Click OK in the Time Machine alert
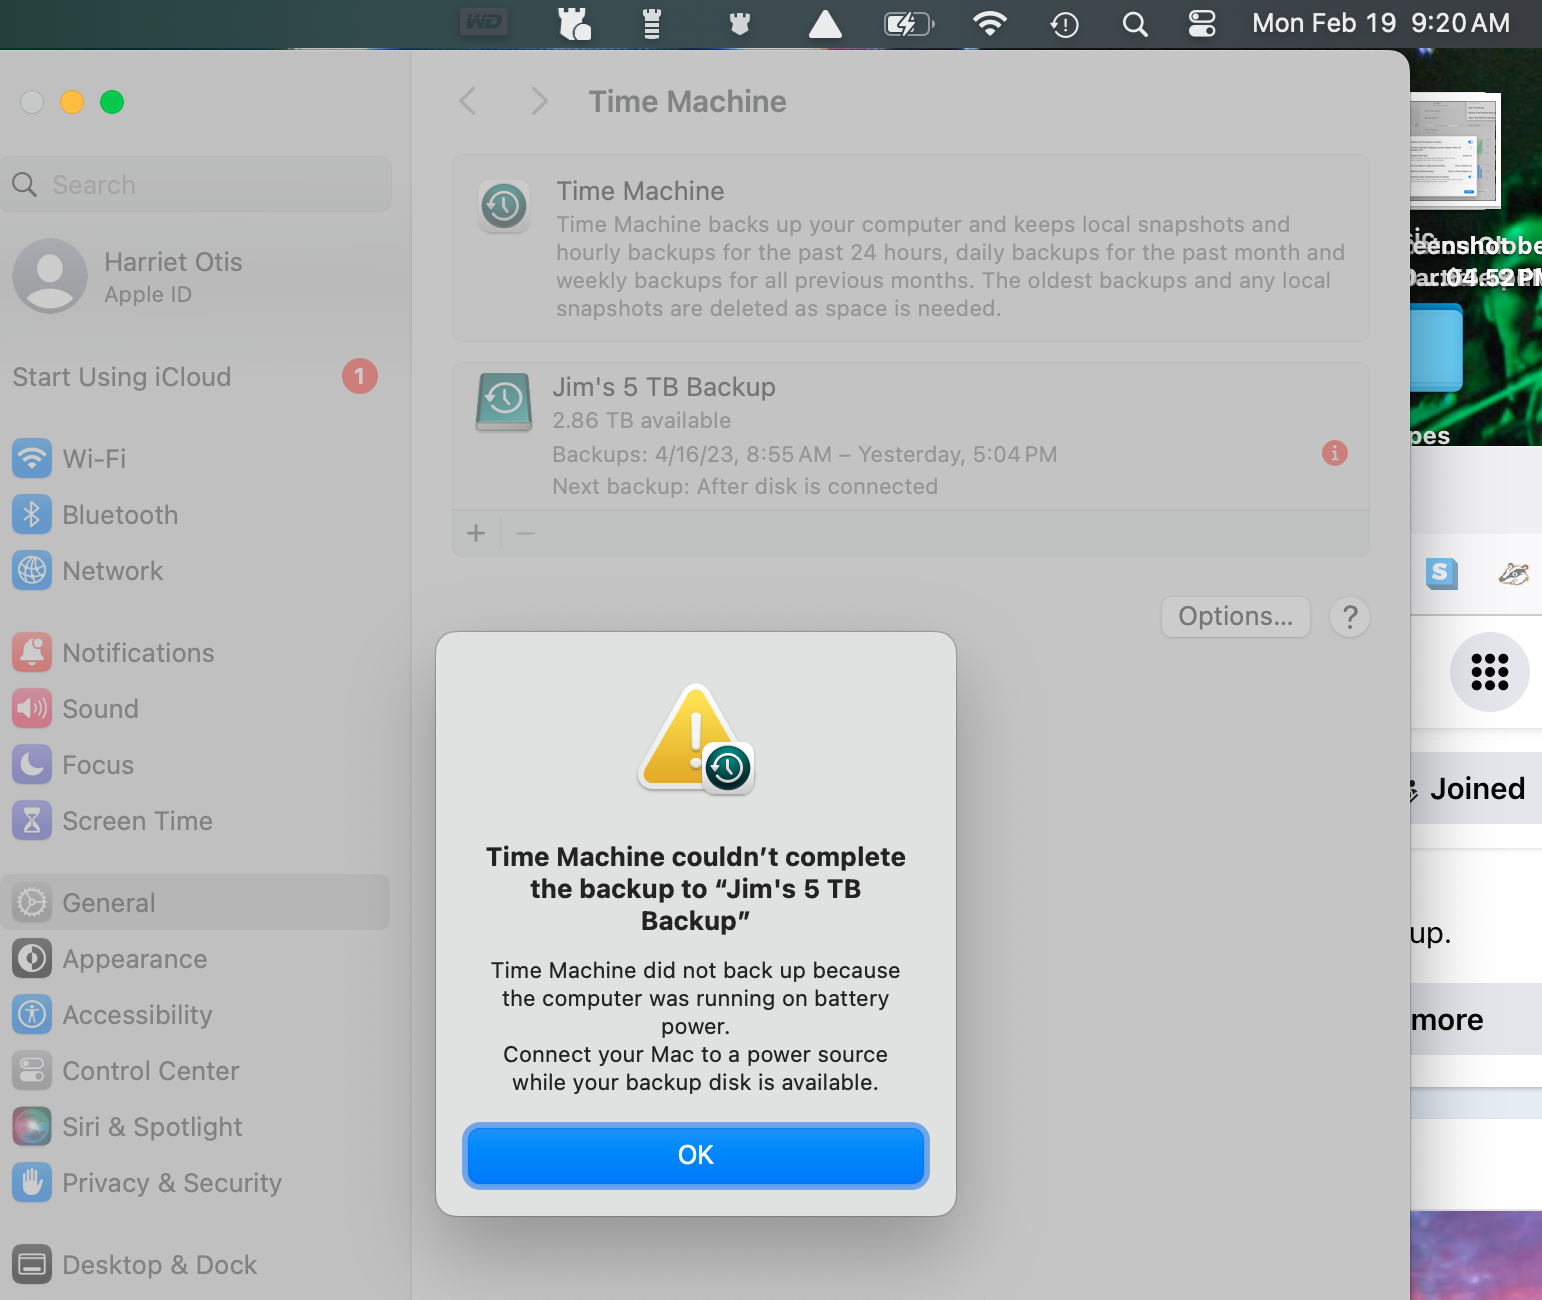1542x1300 pixels. (695, 1155)
